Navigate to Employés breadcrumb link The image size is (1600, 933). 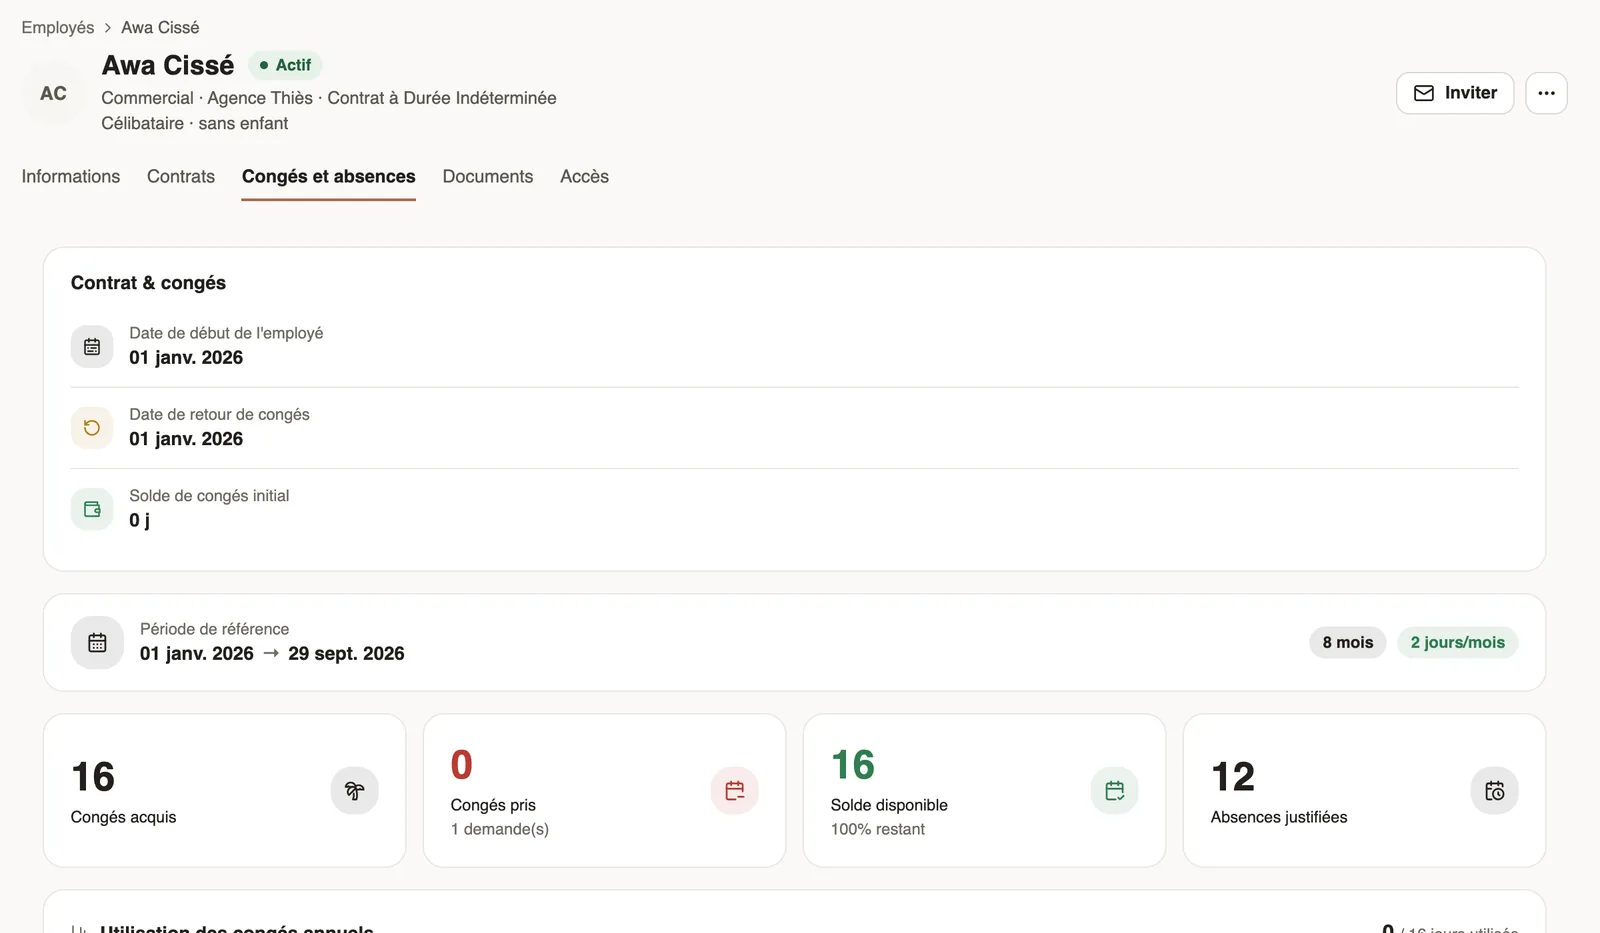58,27
